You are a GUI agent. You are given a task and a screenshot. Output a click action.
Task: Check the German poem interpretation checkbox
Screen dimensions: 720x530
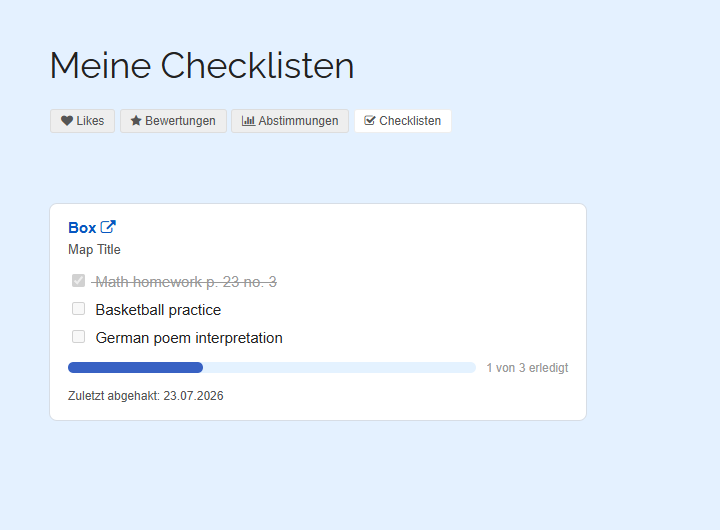[79, 337]
